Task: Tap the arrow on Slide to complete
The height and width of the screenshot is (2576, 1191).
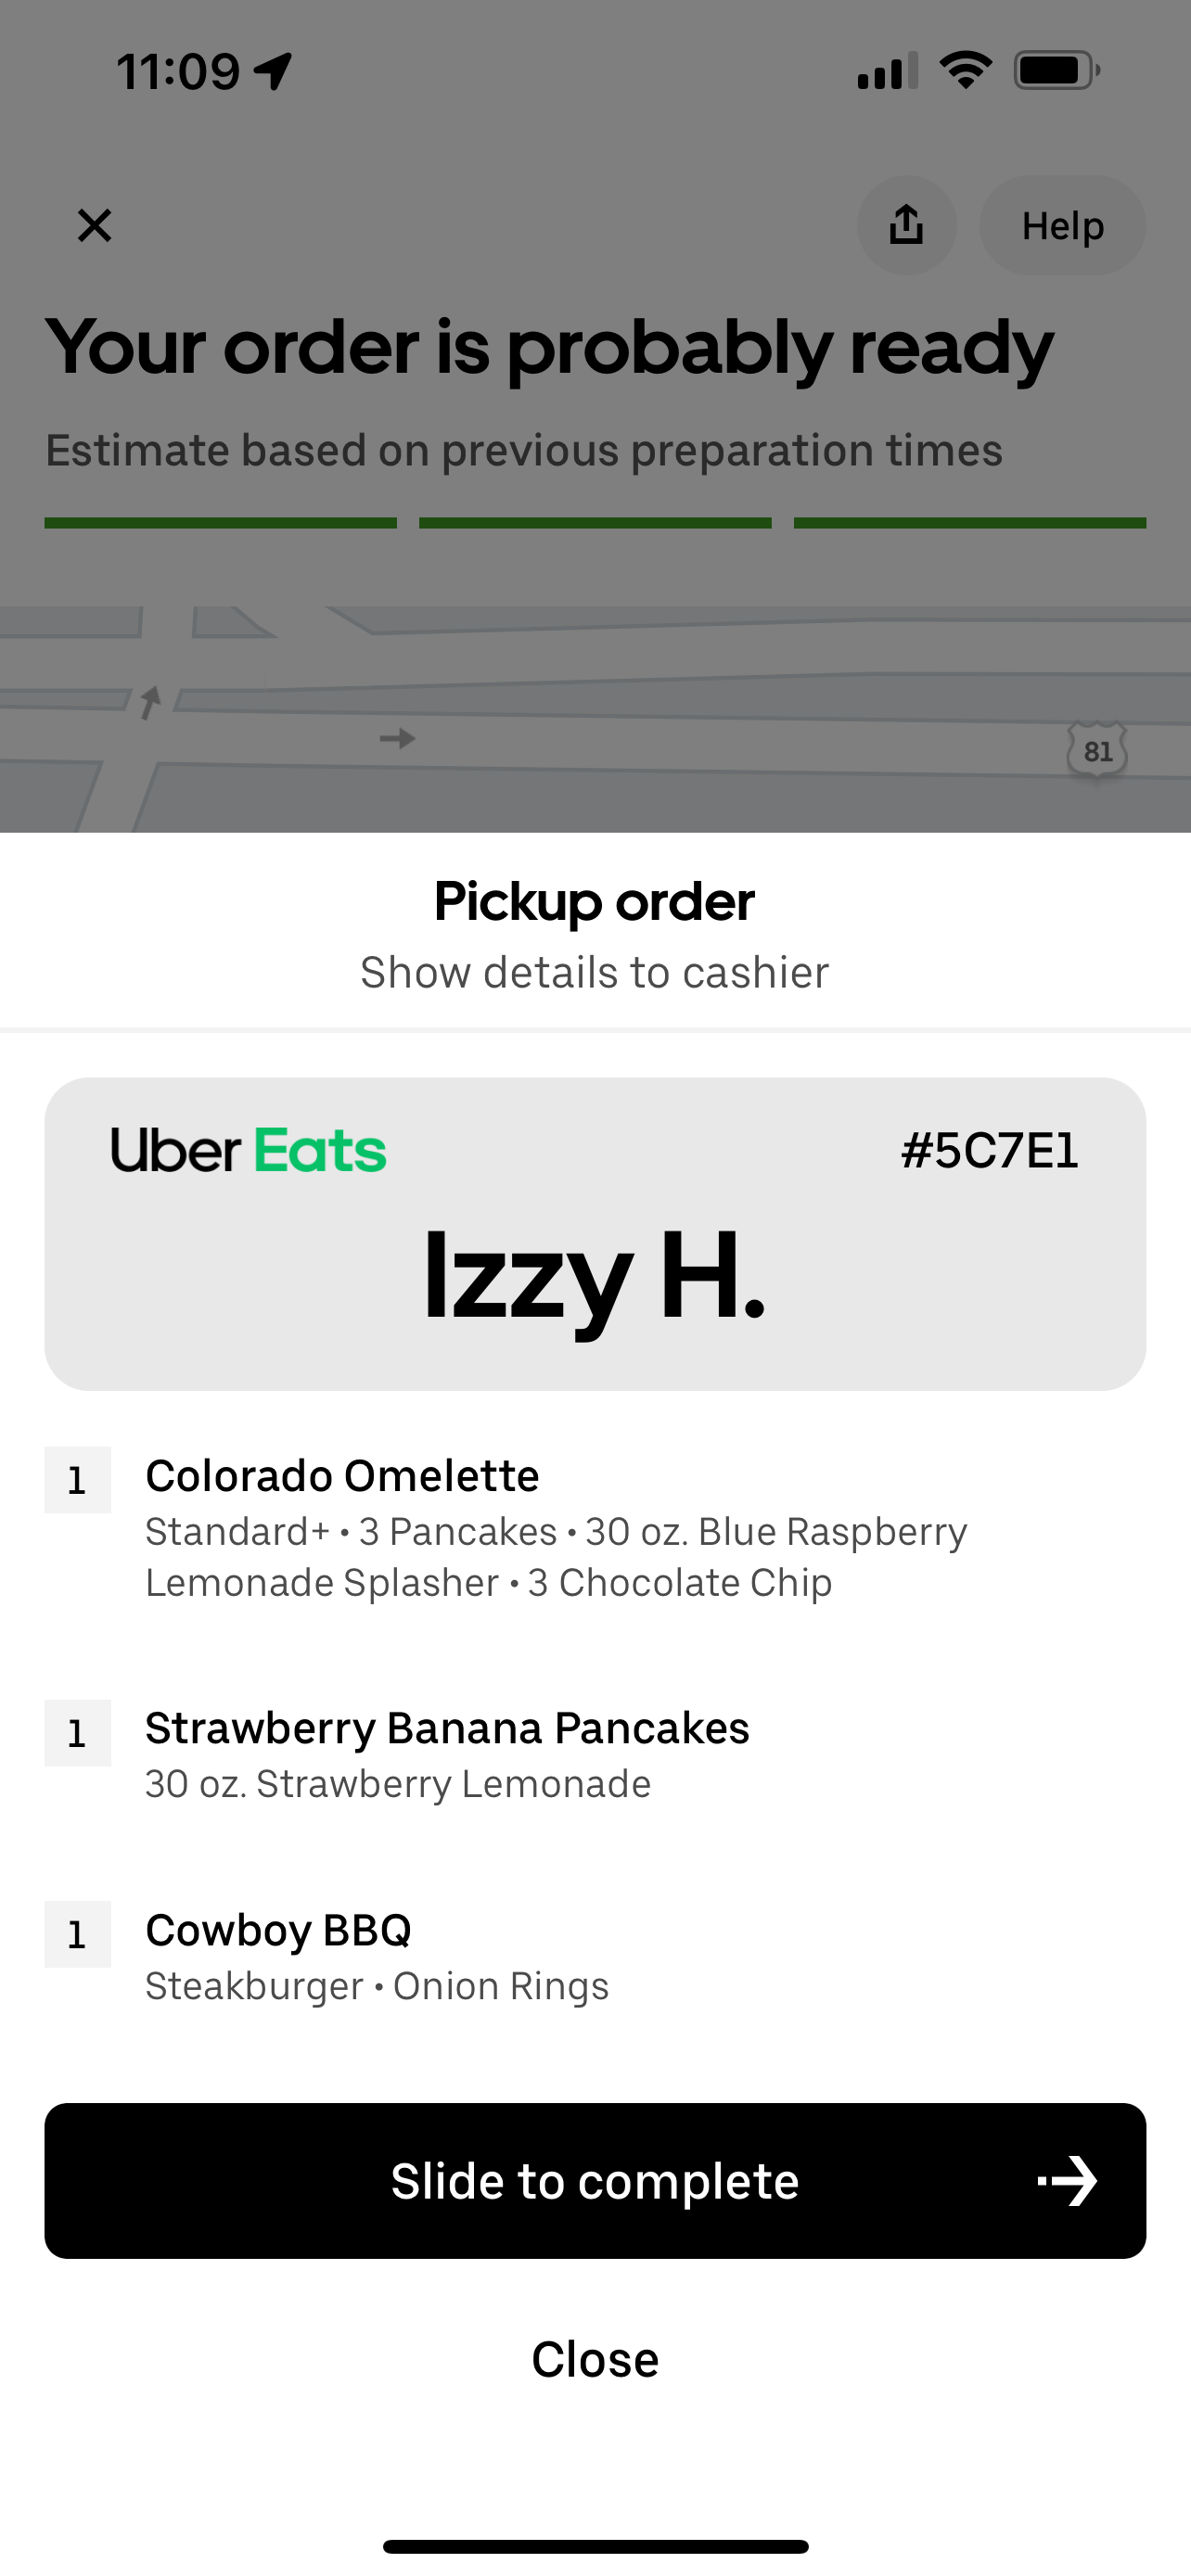Action: point(1069,2180)
